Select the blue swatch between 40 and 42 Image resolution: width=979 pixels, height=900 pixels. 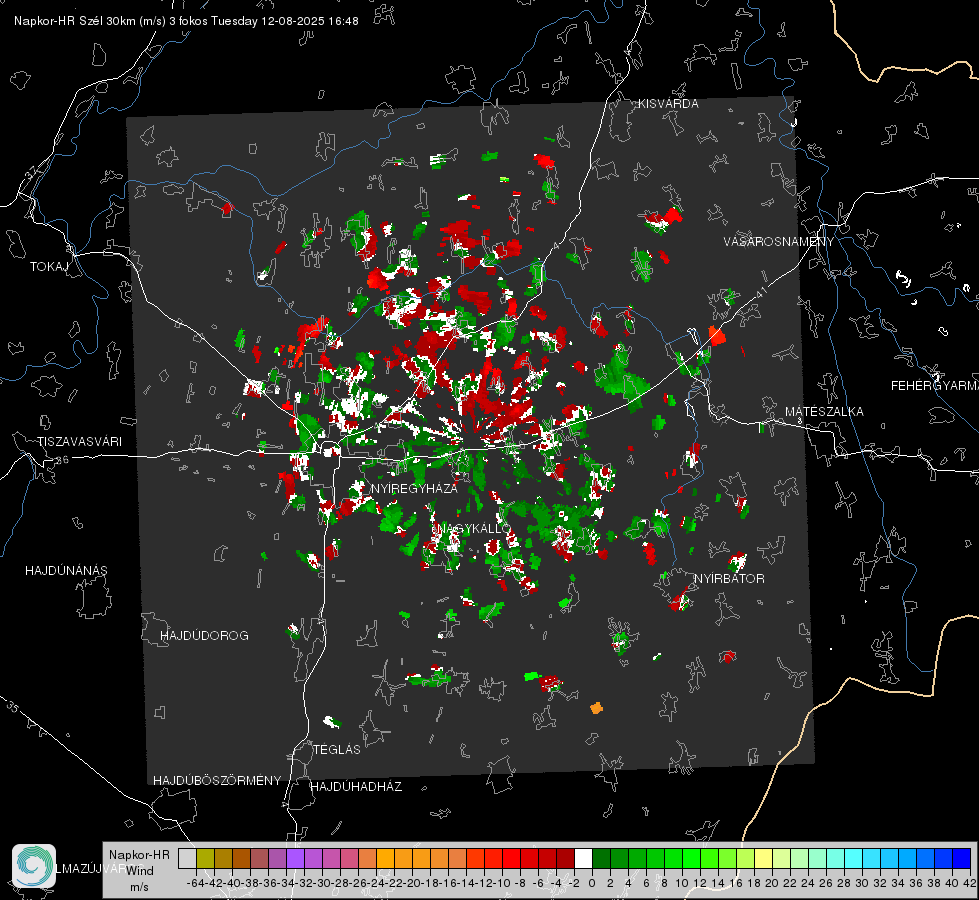pos(962,858)
